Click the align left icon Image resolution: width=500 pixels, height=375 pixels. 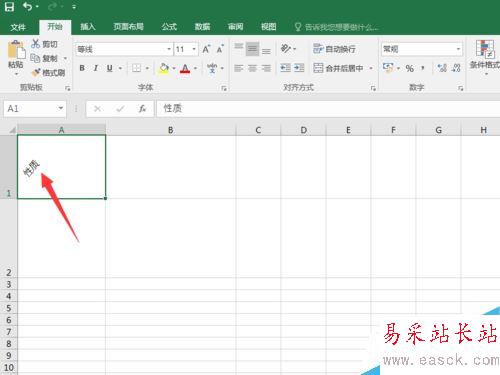pyautogui.click(x=239, y=68)
